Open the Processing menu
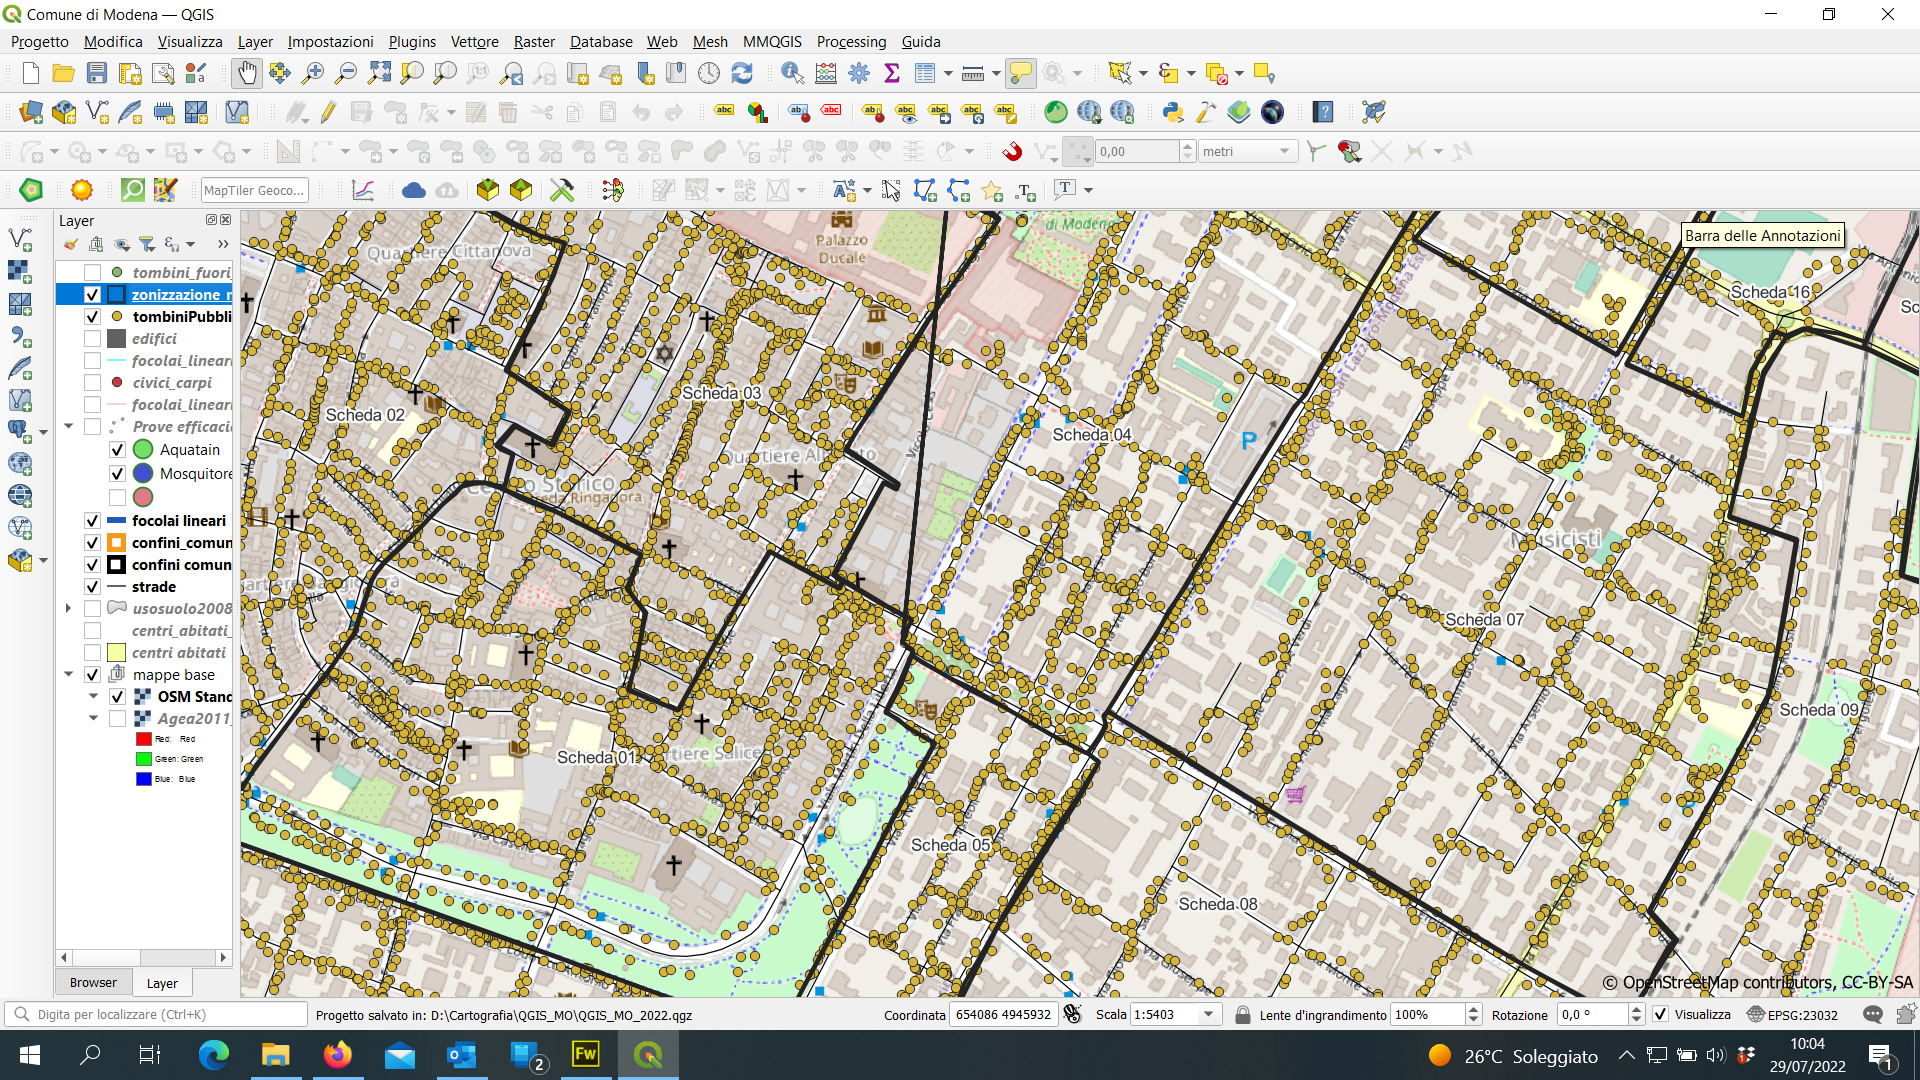This screenshot has width=1920, height=1080. coord(851,41)
